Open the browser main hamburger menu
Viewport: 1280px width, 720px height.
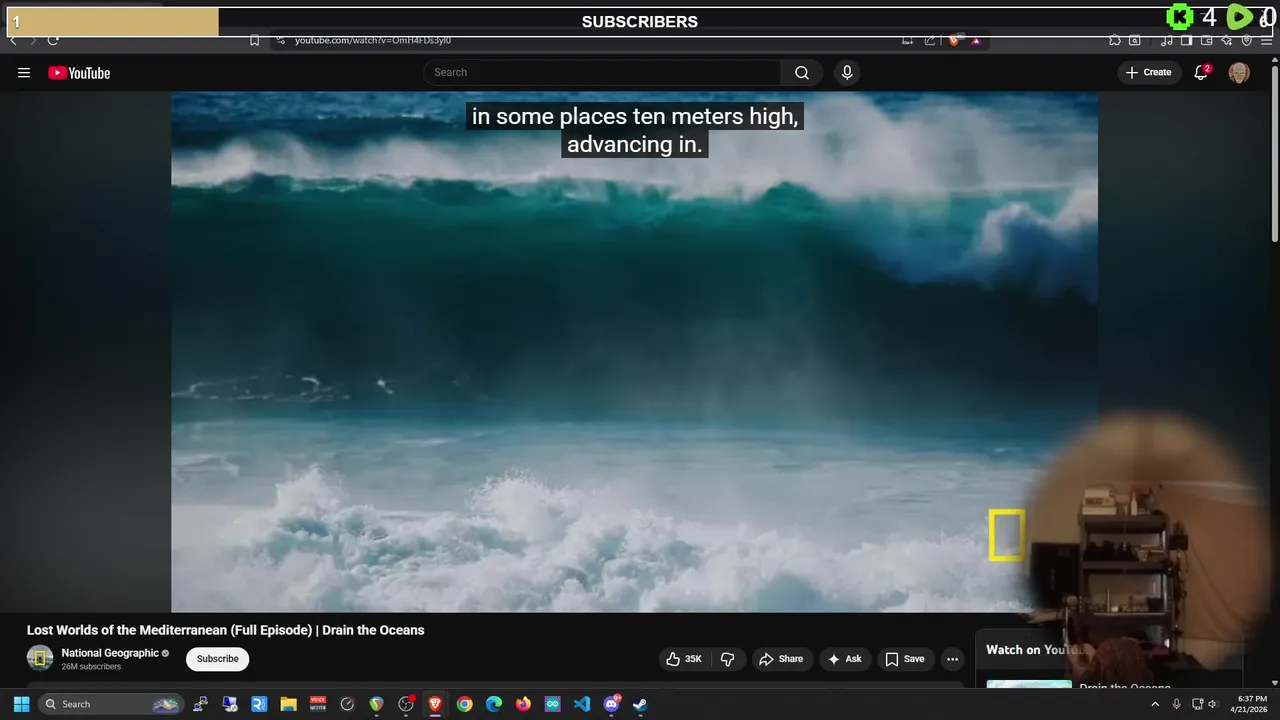click(x=1266, y=40)
